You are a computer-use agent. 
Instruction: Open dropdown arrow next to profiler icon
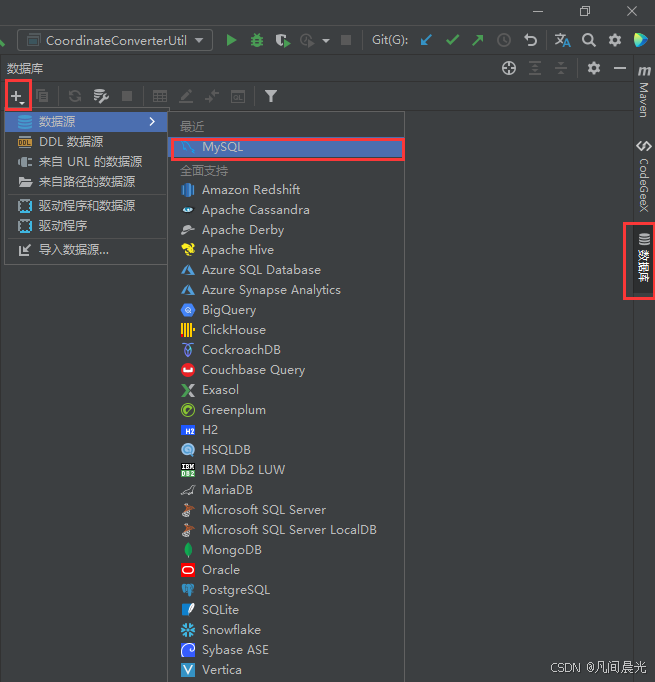click(x=326, y=41)
